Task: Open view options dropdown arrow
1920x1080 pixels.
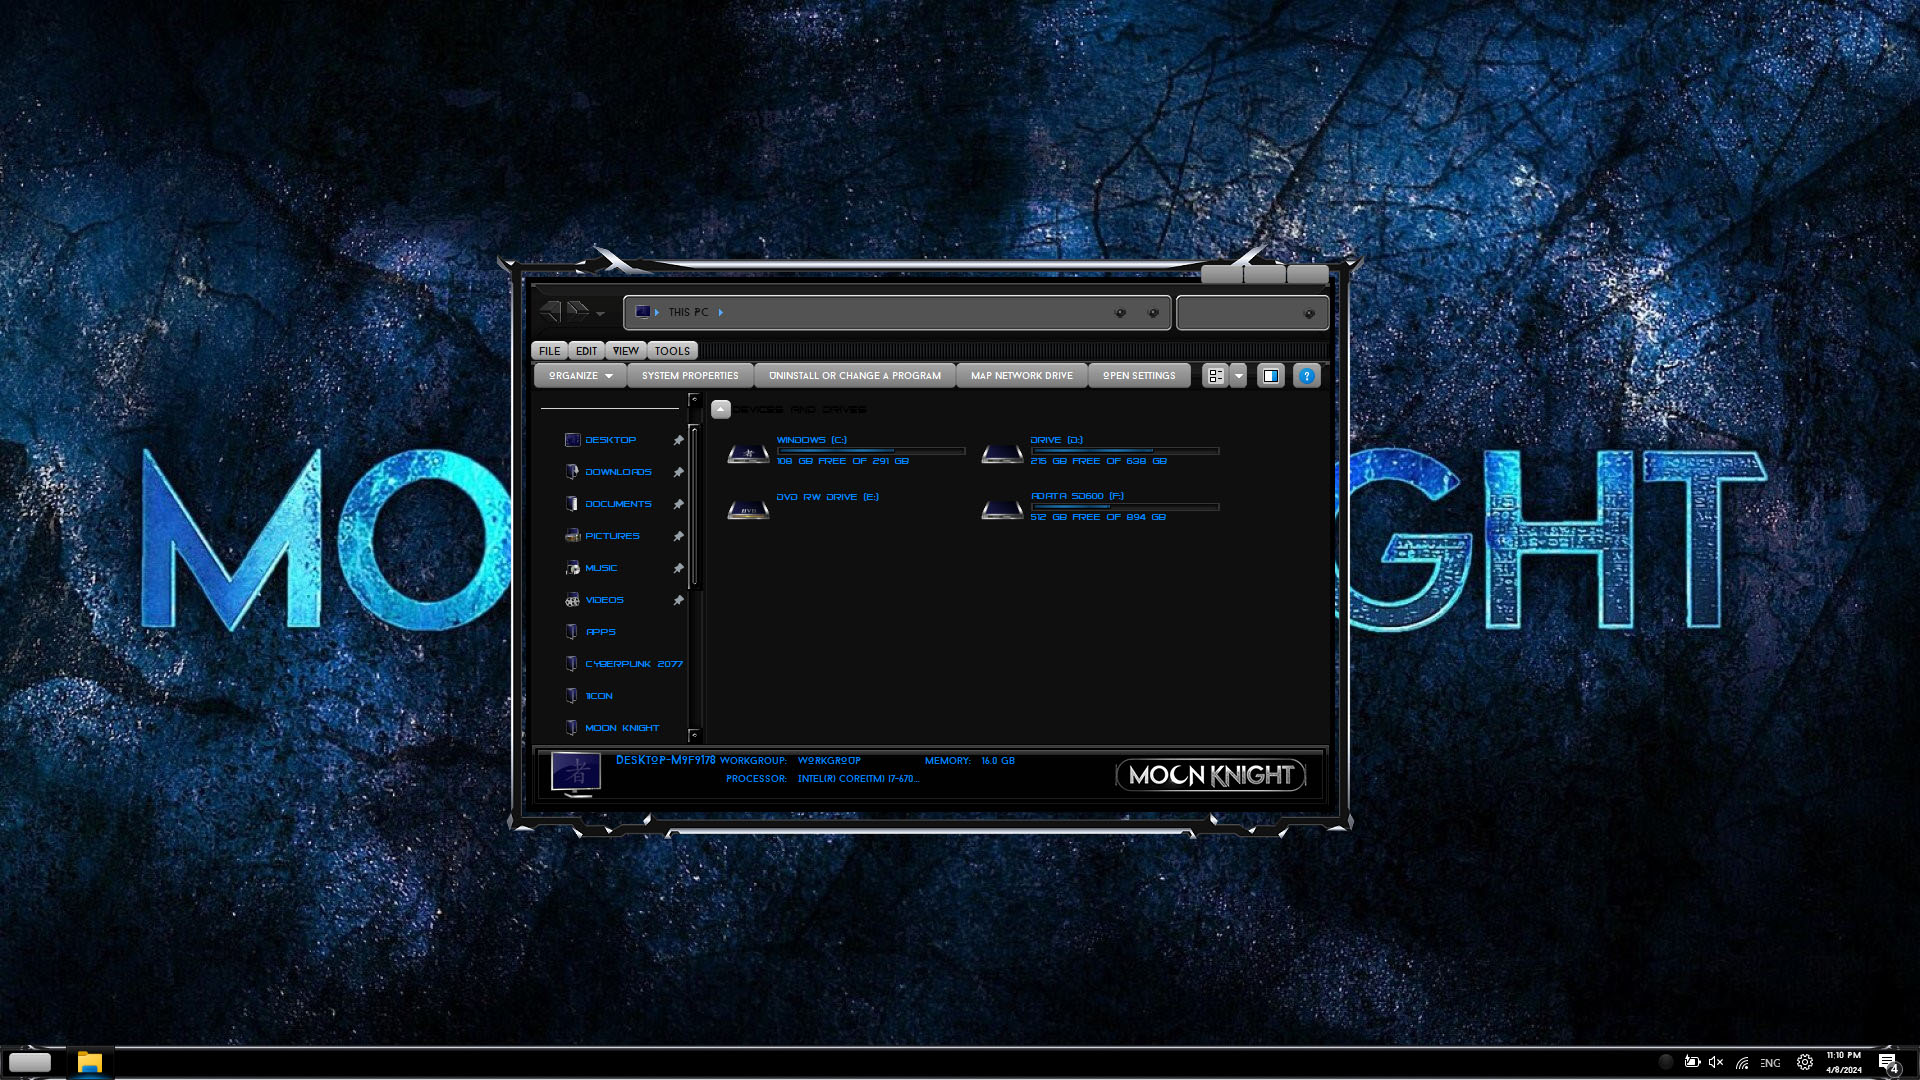Action: click(1239, 376)
